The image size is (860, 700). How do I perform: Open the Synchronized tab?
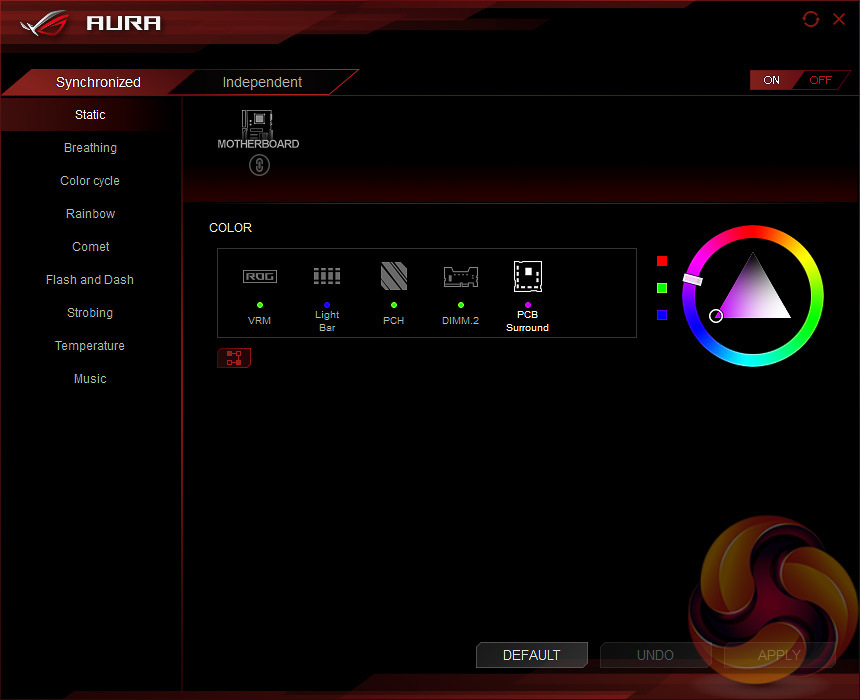point(98,82)
